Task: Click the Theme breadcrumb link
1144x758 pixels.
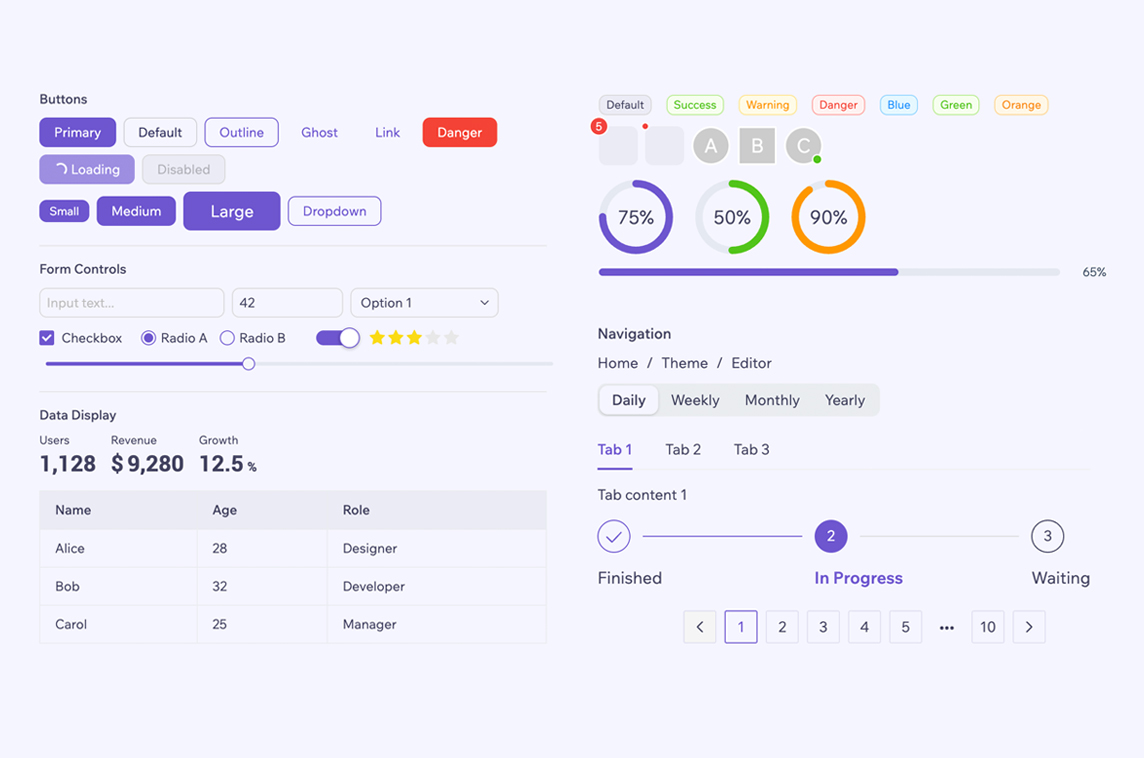Action: click(684, 363)
